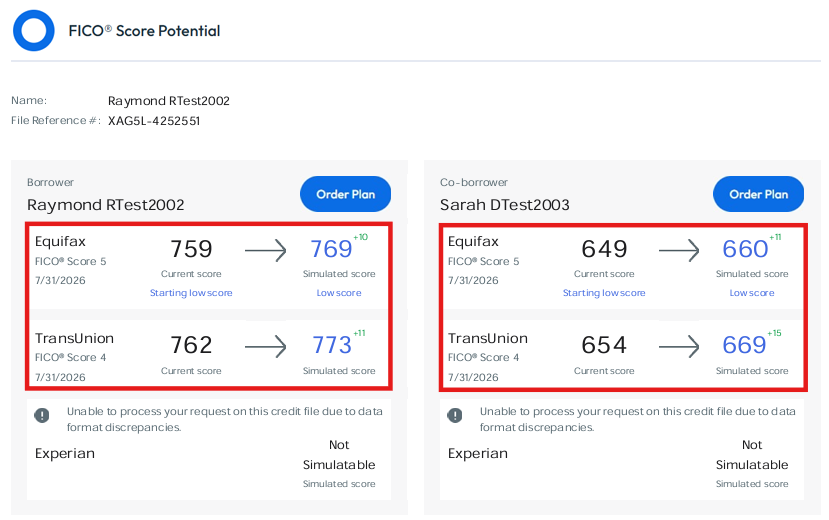The image size is (829, 520).
Task: Click borrower's Experian warning exclamation icon
Action: point(42,415)
